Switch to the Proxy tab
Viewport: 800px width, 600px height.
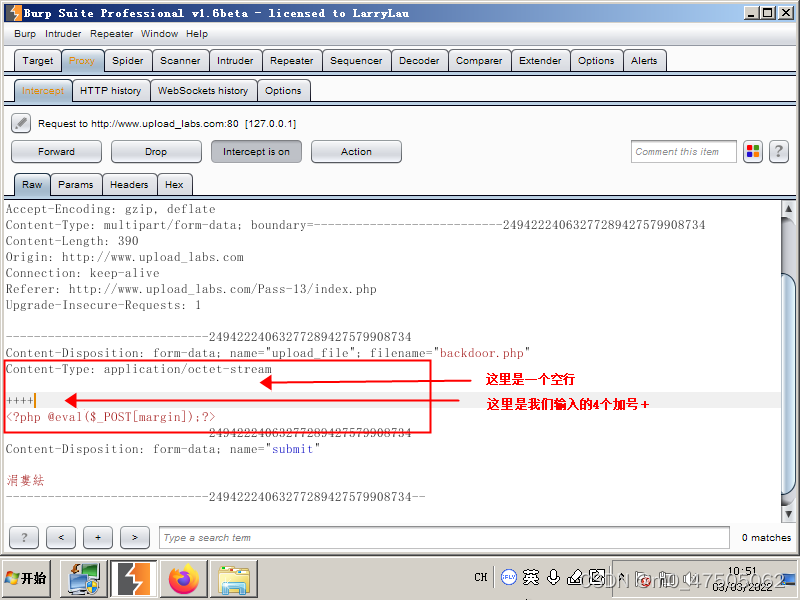click(x=82, y=61)
